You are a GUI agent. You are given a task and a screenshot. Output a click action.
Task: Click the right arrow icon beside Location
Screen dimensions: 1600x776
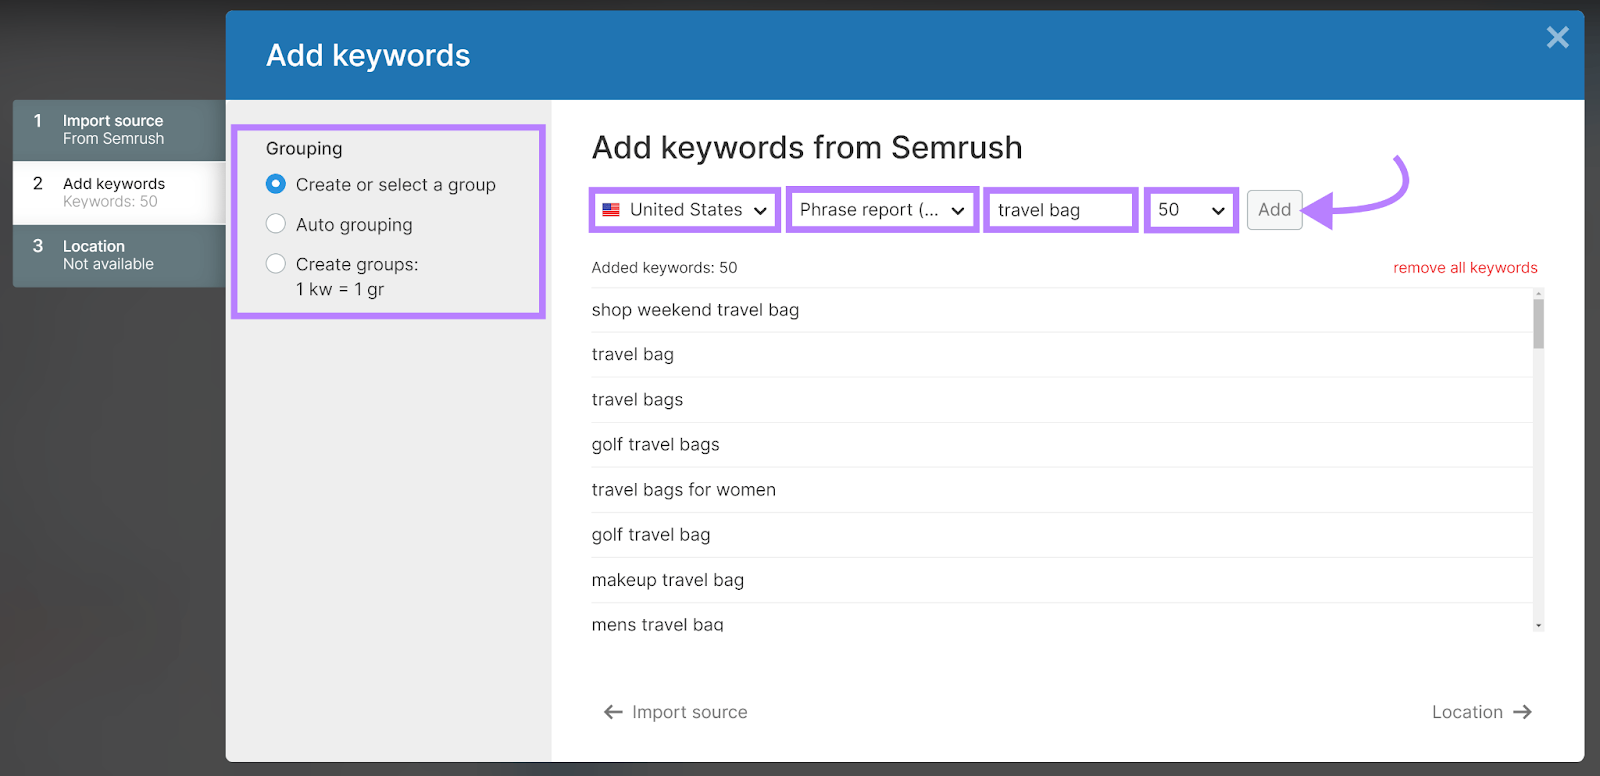1523,712
